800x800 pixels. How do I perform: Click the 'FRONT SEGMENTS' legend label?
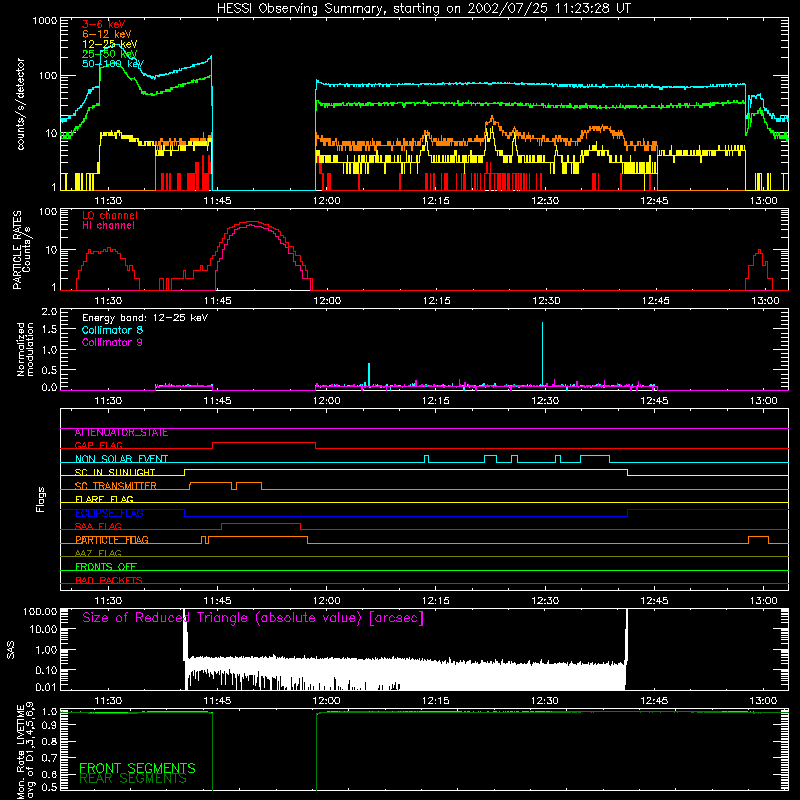tap(137, 768)
